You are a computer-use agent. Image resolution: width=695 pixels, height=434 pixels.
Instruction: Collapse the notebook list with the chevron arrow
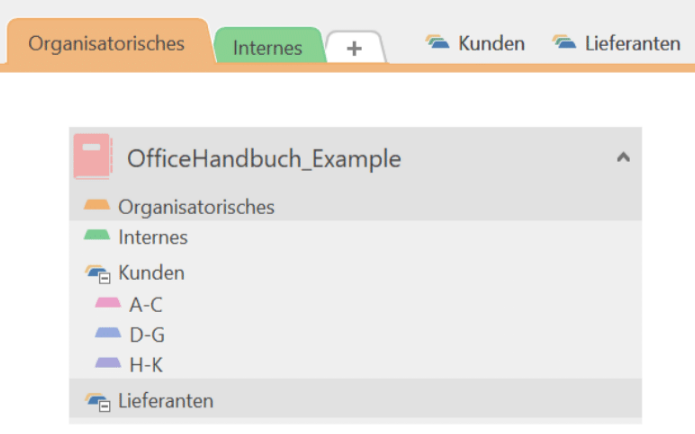tap(623, 157)
